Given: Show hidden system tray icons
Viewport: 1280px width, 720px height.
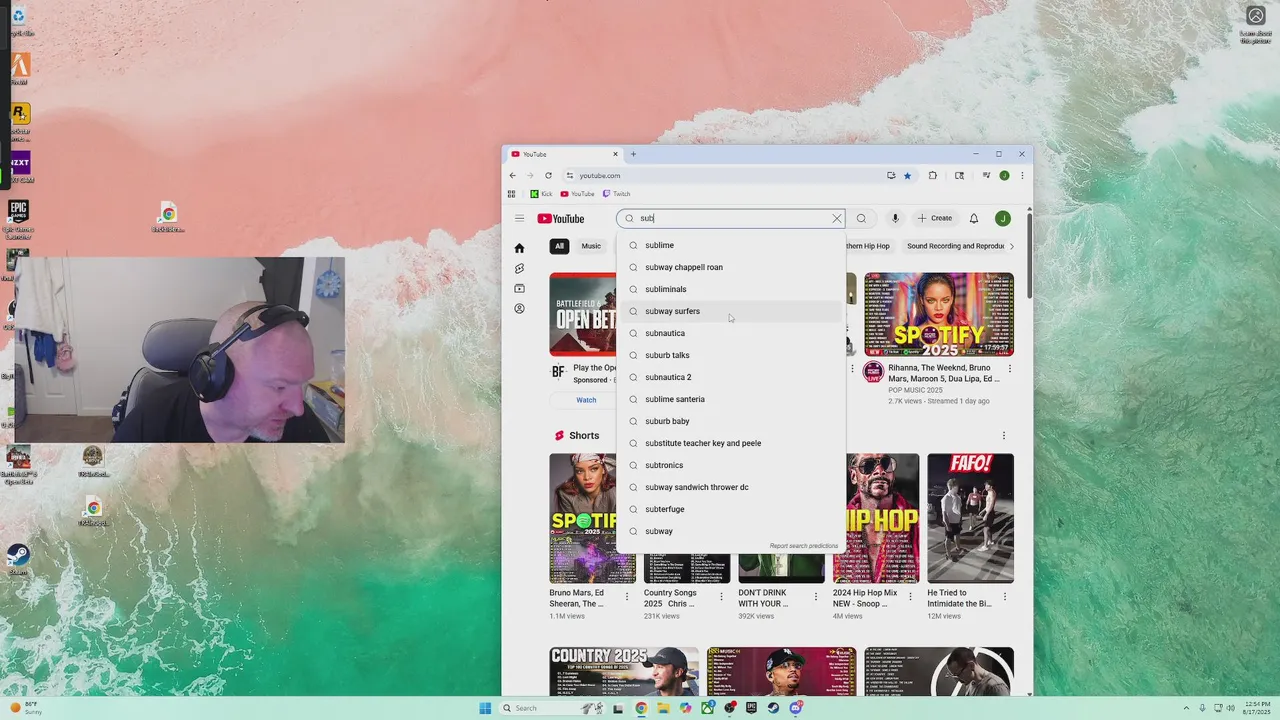Looking at the screenshot, I should point(1187,708).
